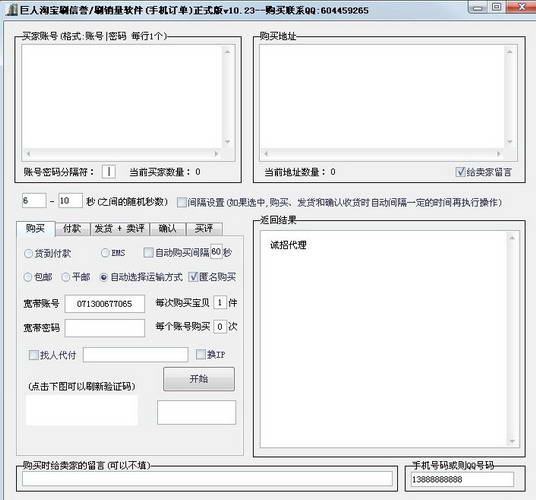
Task: Switch to the 购买 tab
Action: (x=36, y=228)
